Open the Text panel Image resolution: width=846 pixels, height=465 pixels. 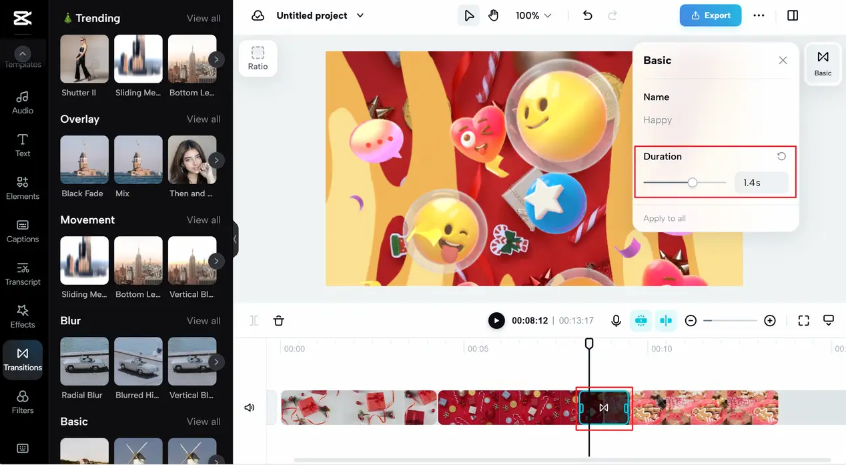point(23,145)
